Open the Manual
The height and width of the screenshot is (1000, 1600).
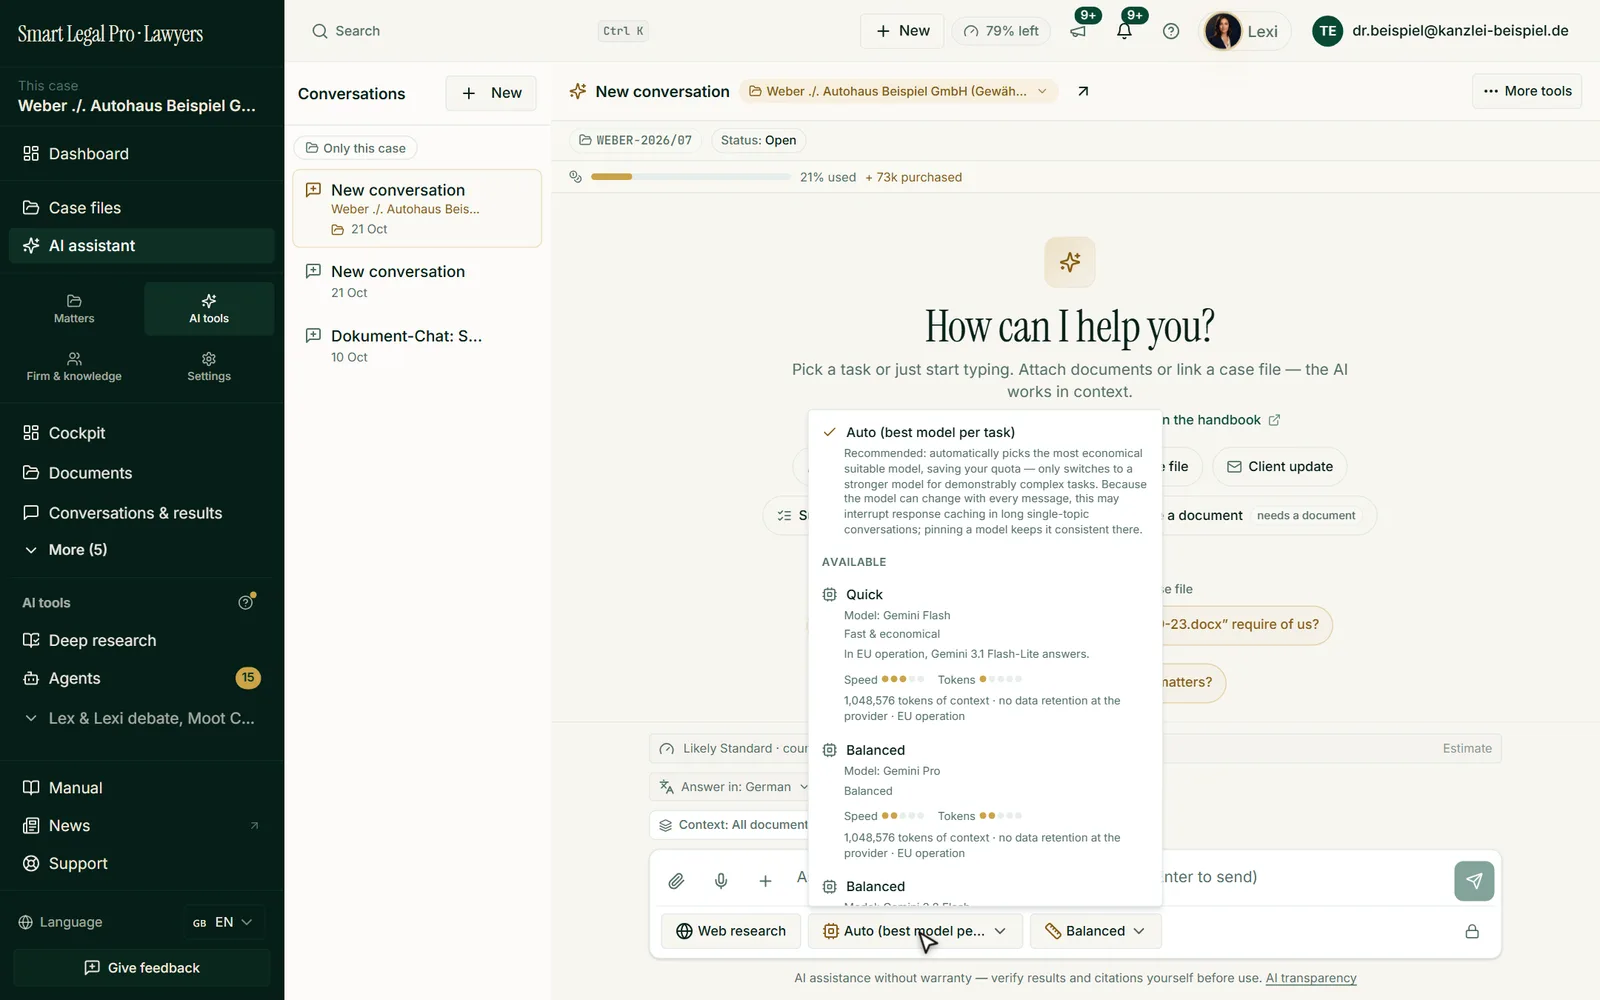click(142, 788)
